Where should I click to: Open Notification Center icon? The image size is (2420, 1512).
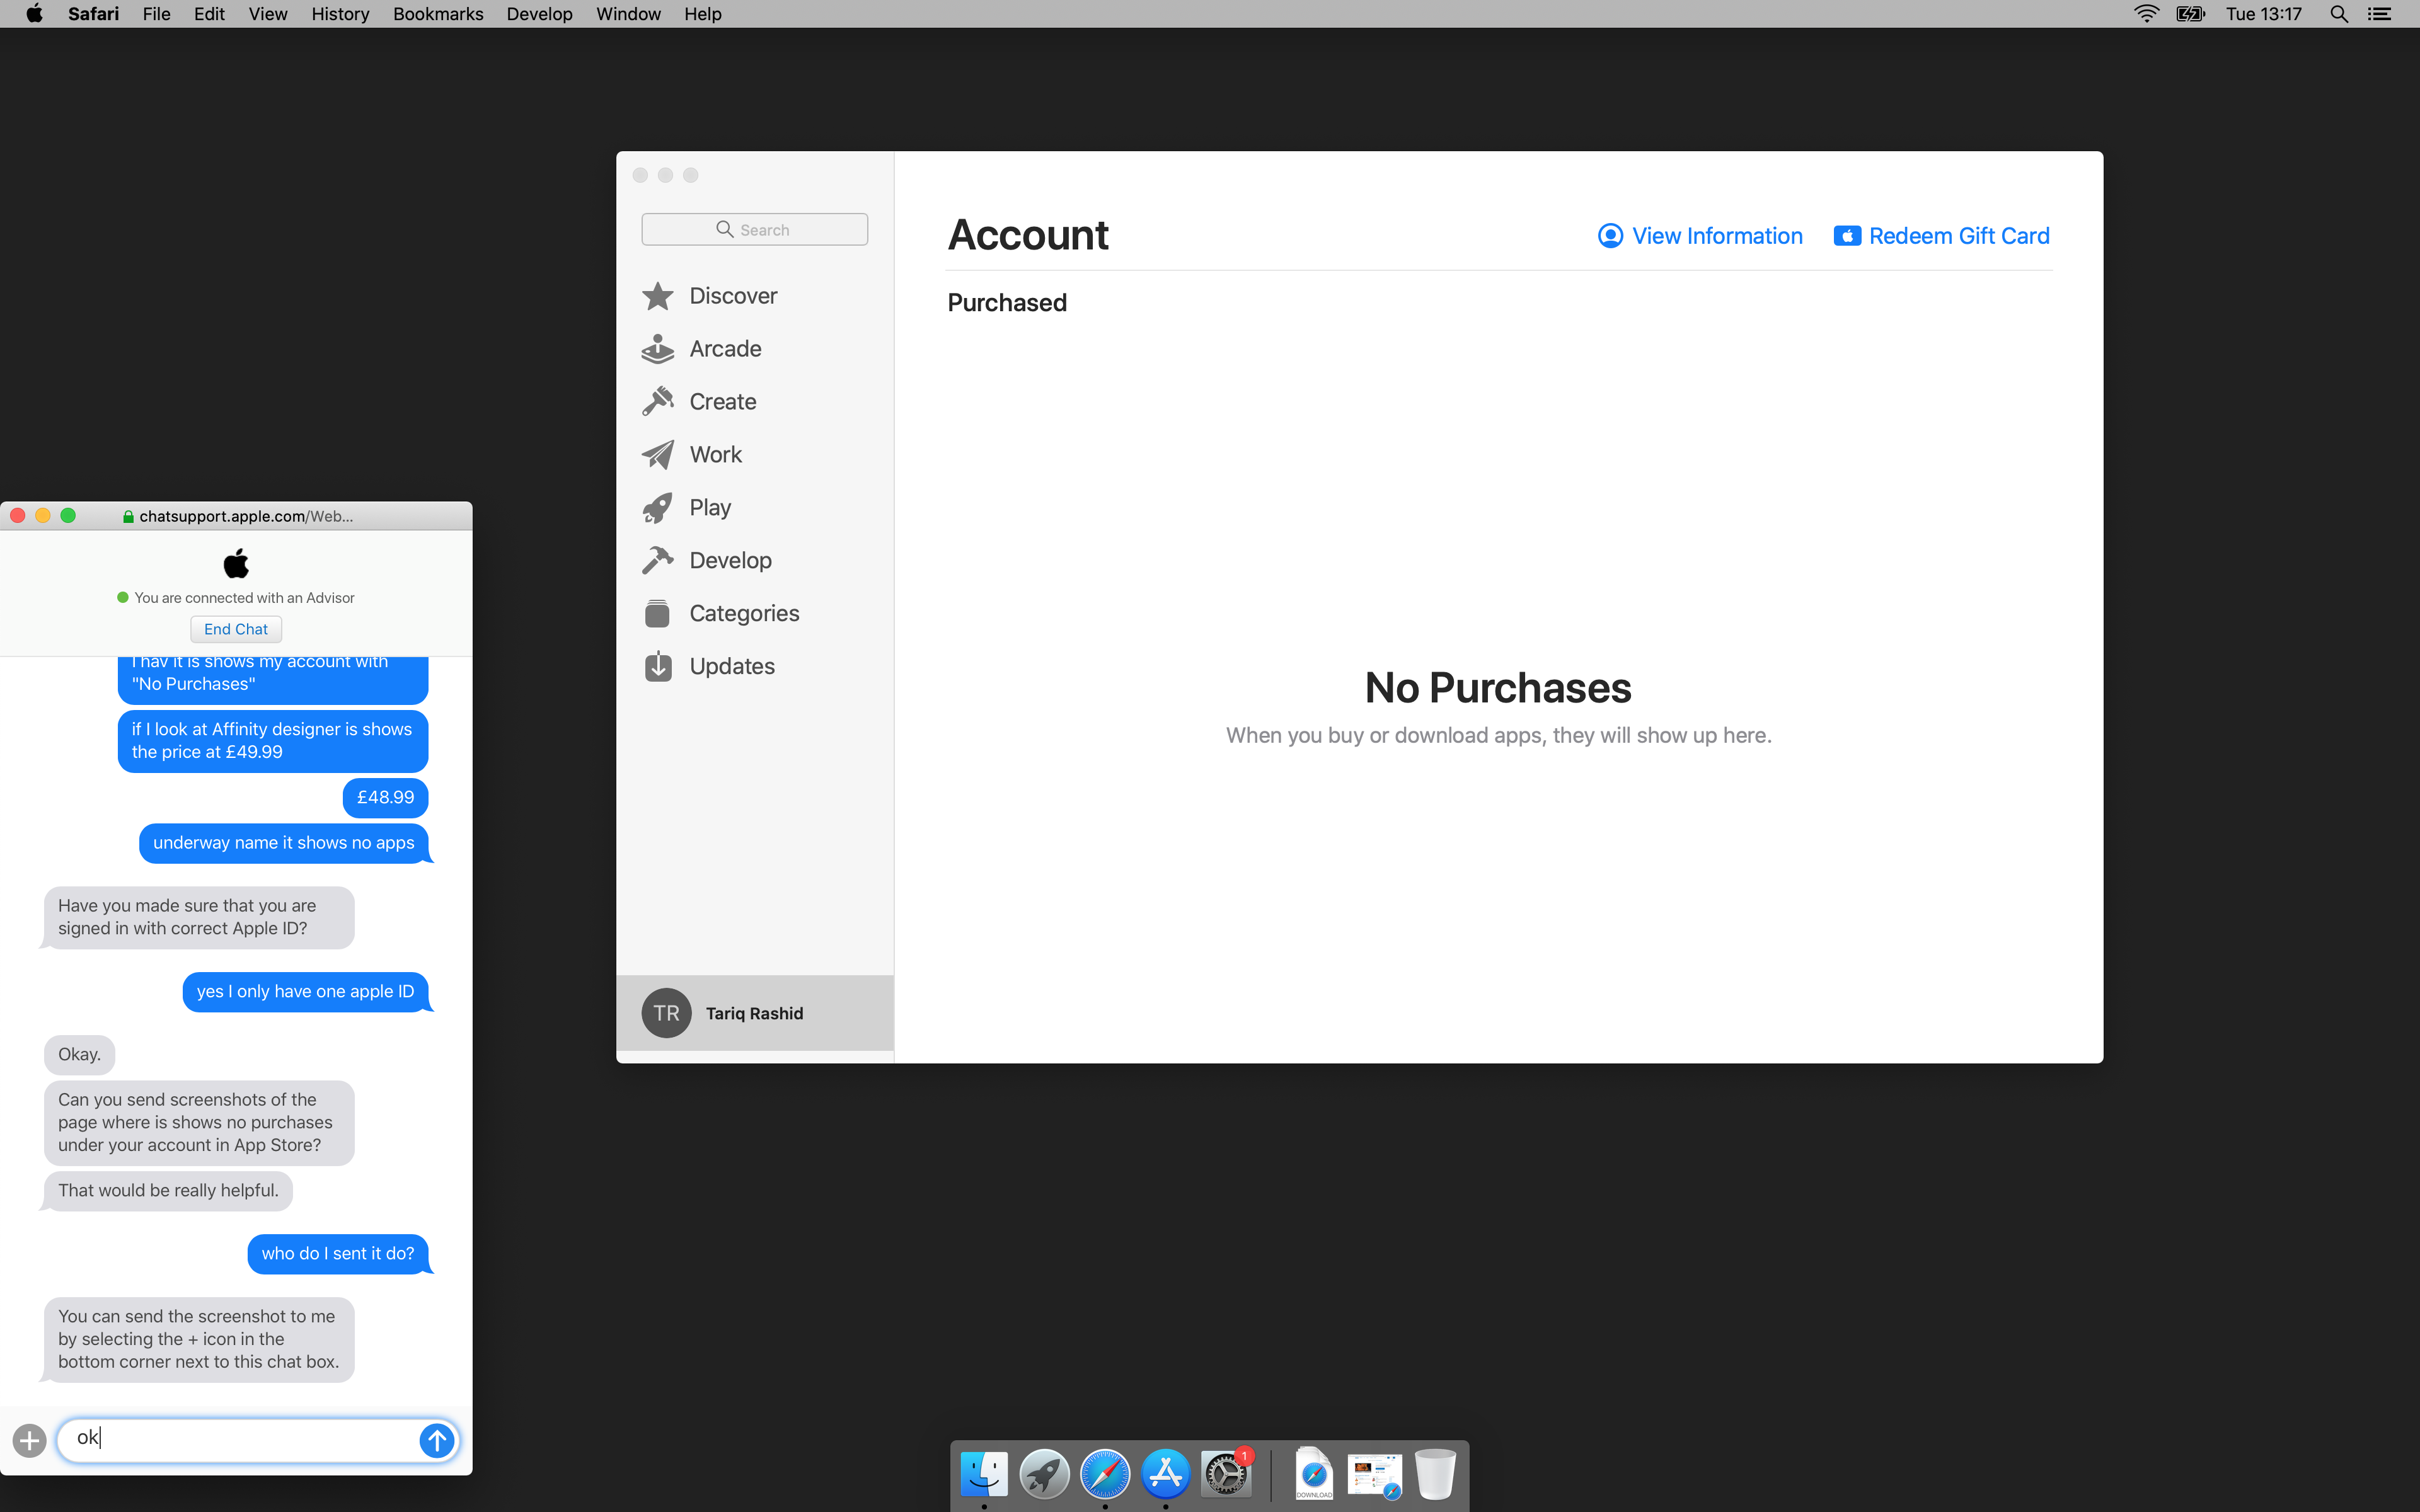(2379, 14)
